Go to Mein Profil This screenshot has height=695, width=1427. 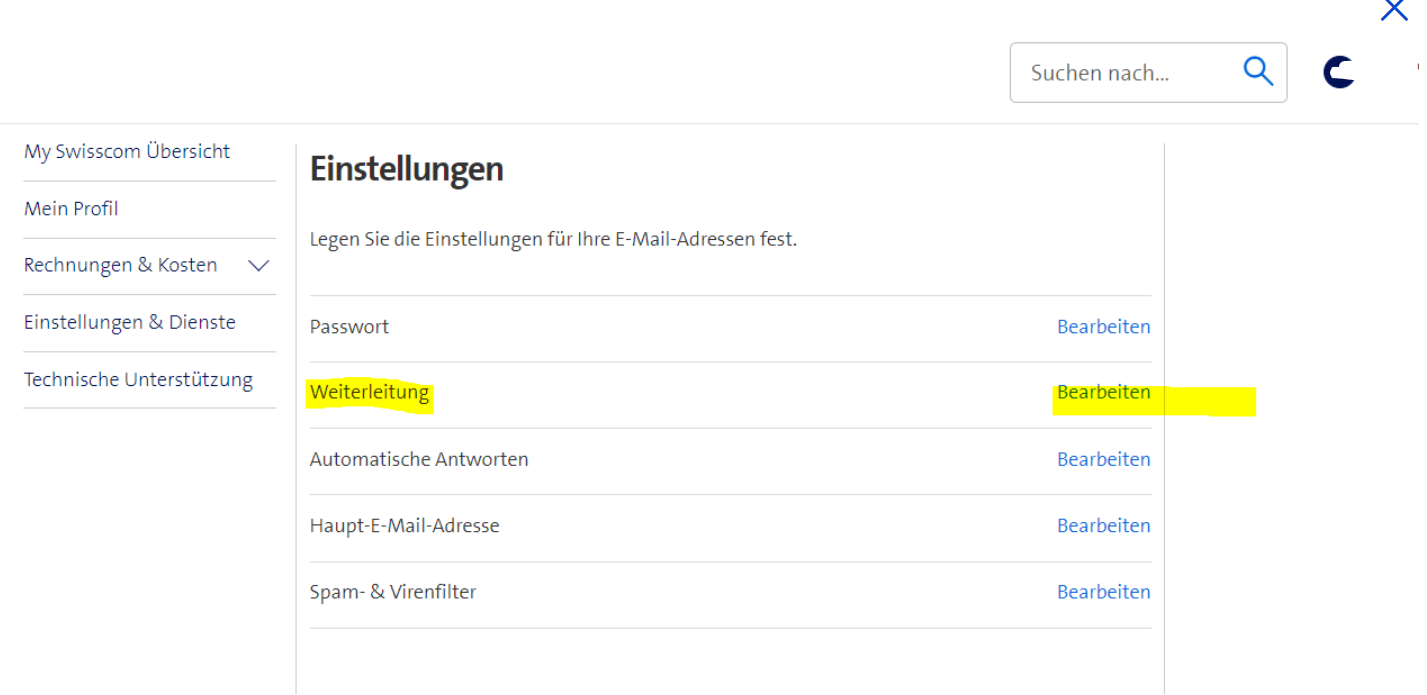71,209
